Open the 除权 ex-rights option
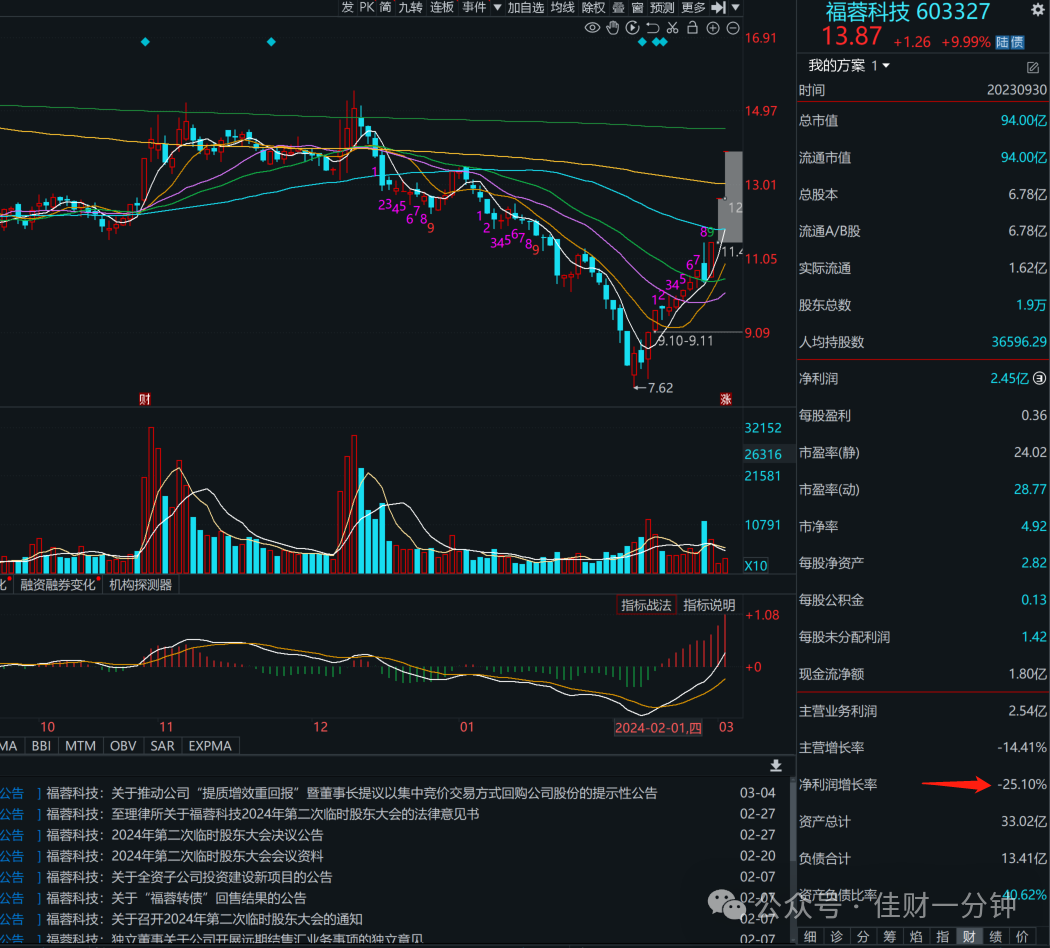The height and width of the screenshot is (948, 1050). (x=593, y=7)
